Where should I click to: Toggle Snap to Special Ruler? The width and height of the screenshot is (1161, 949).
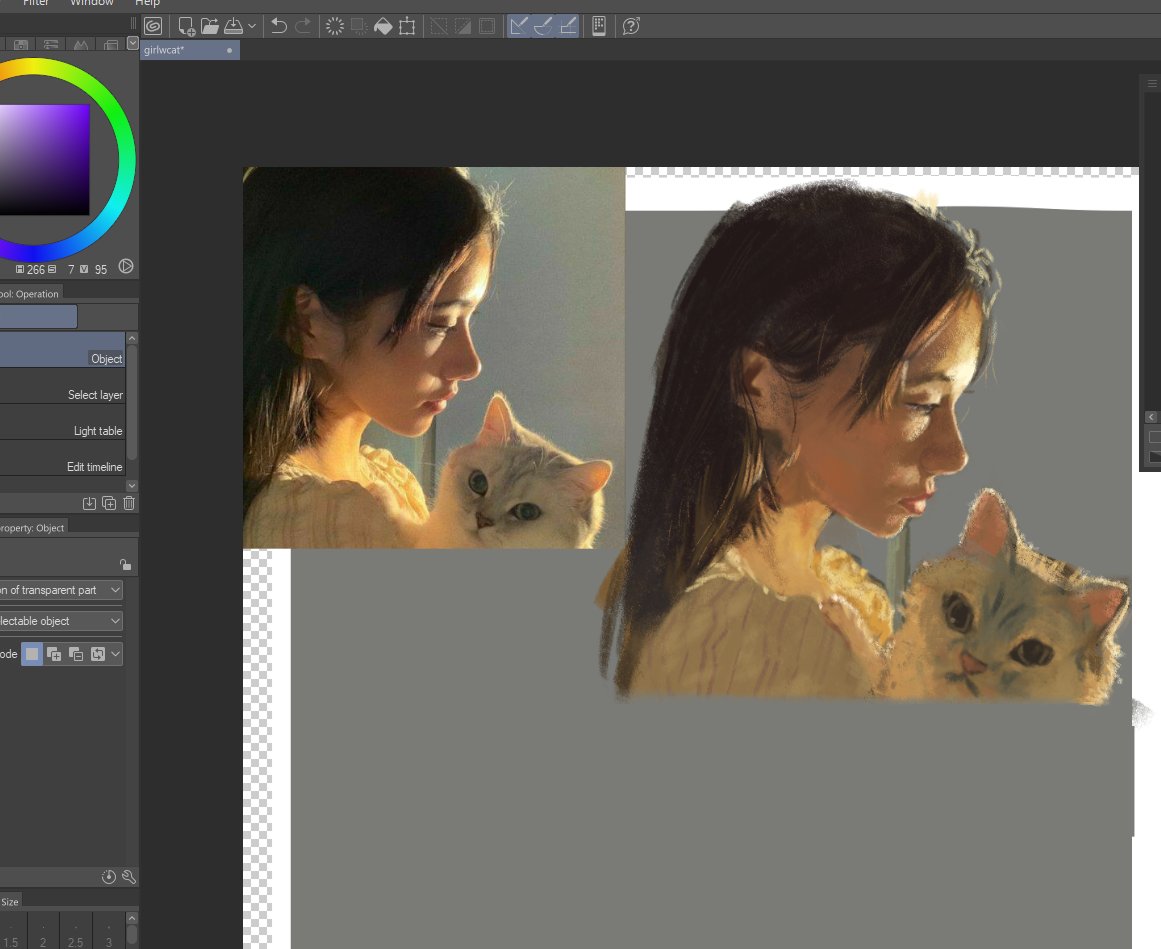pos(543,27)
